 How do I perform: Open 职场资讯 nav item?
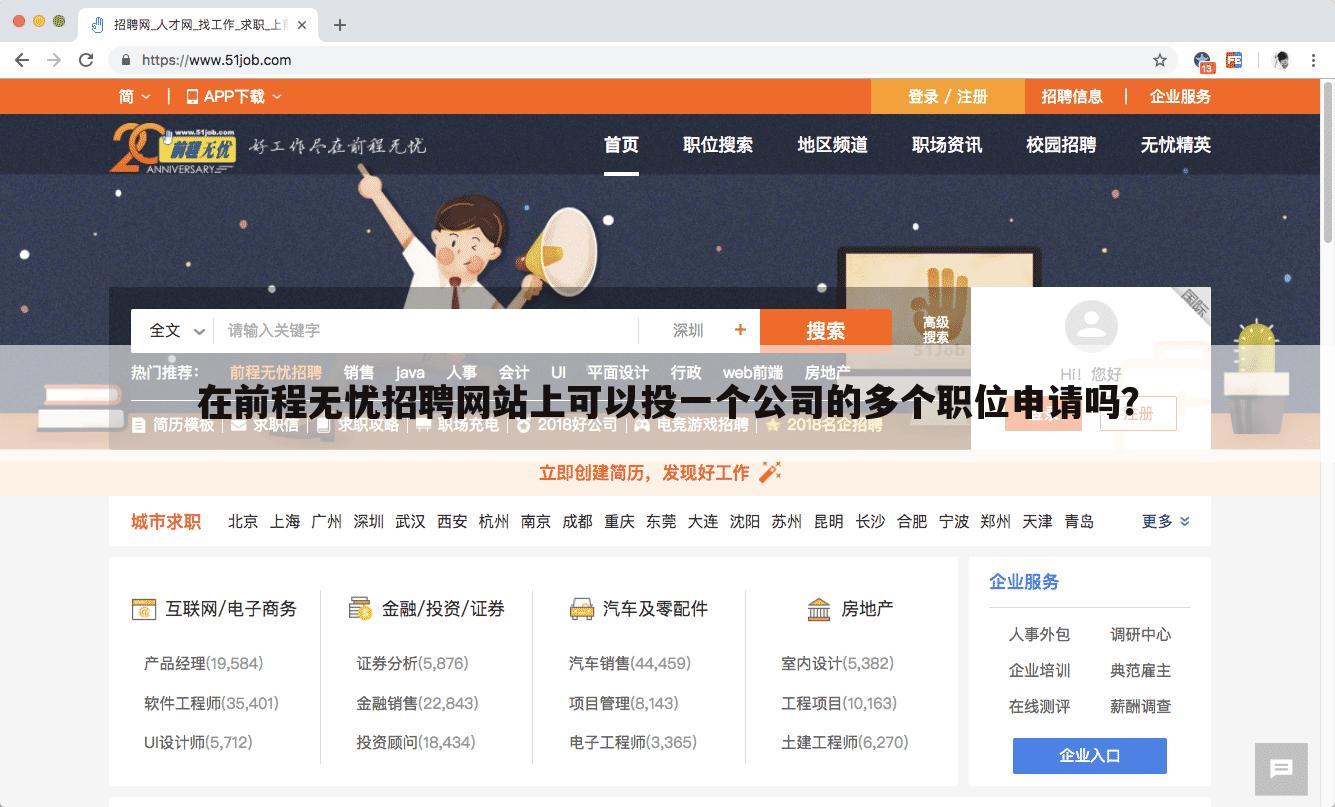coord(947,145)
